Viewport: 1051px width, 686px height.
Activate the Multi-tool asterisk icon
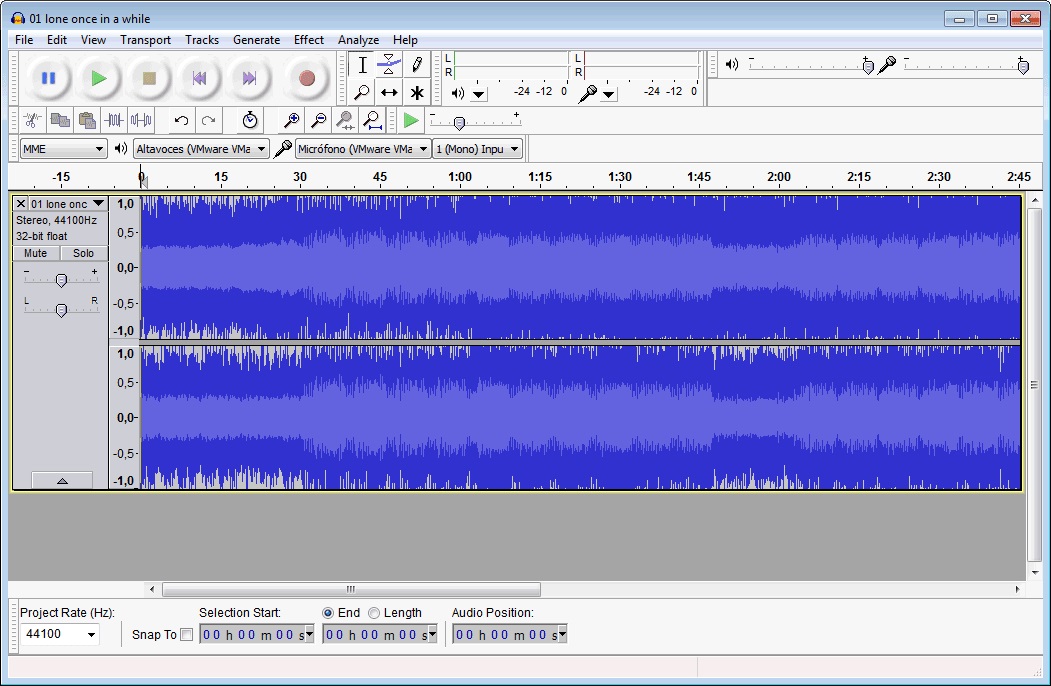click(416, 93)
